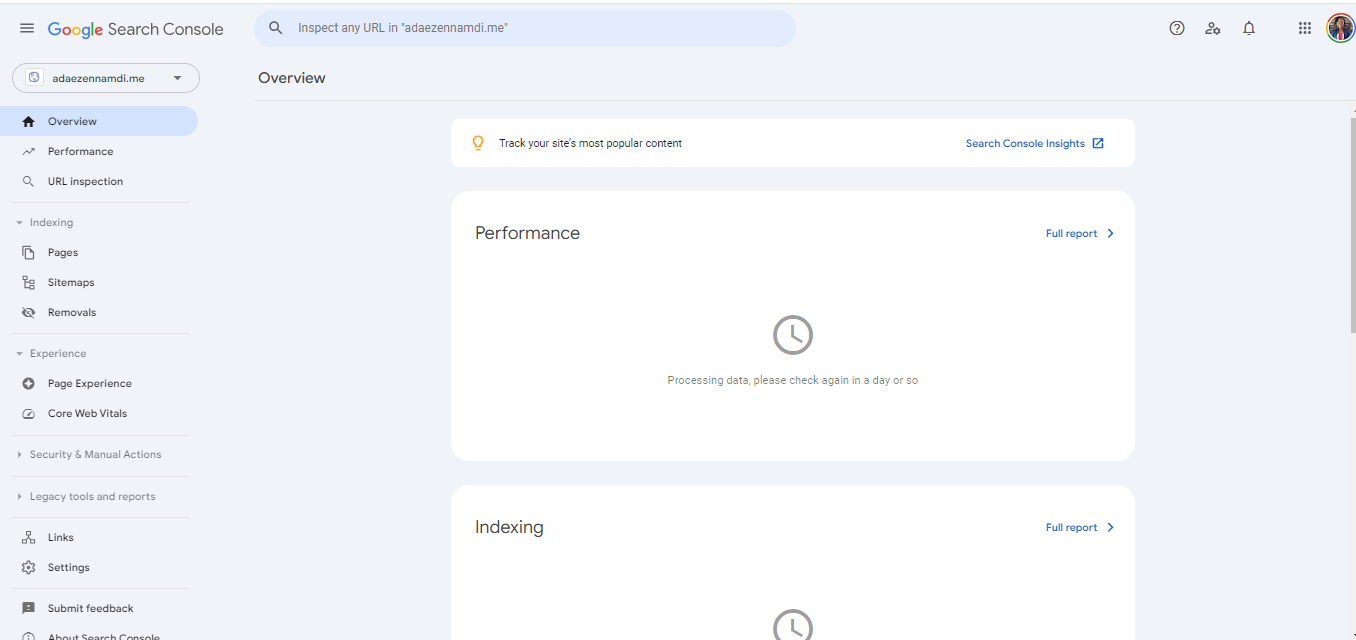This screenshot has height=640, width=1356.
Task: Open the adaezennamdi.me property selector
Action: tap(105, 77)
